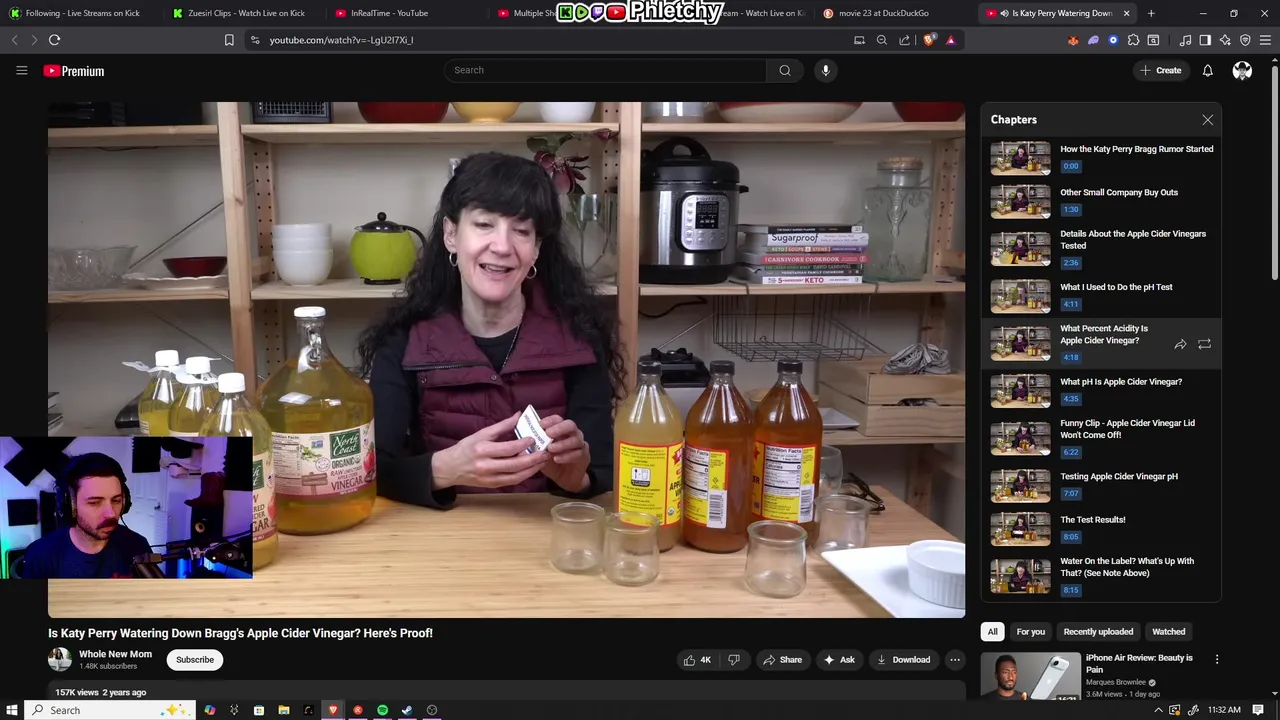This screenshot has width=1280, height=720.
Task: Open options for iPhone Air Review video
Action: point(1216,659)
